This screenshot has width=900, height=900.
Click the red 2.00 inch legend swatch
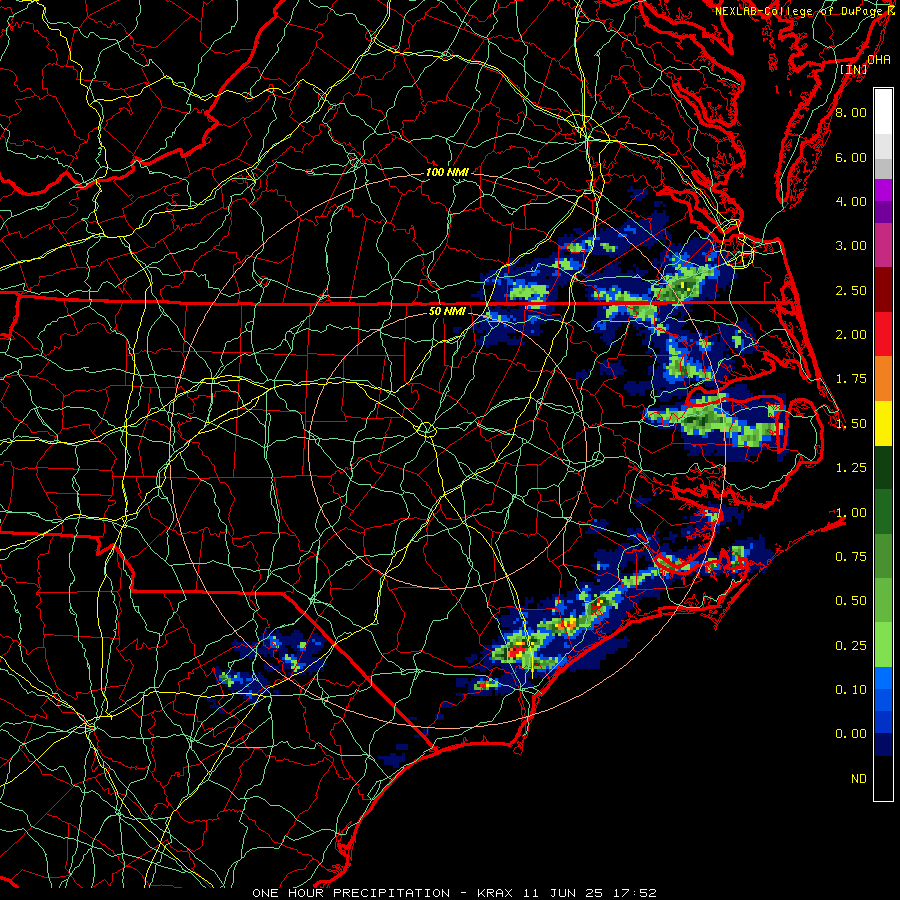883,334
